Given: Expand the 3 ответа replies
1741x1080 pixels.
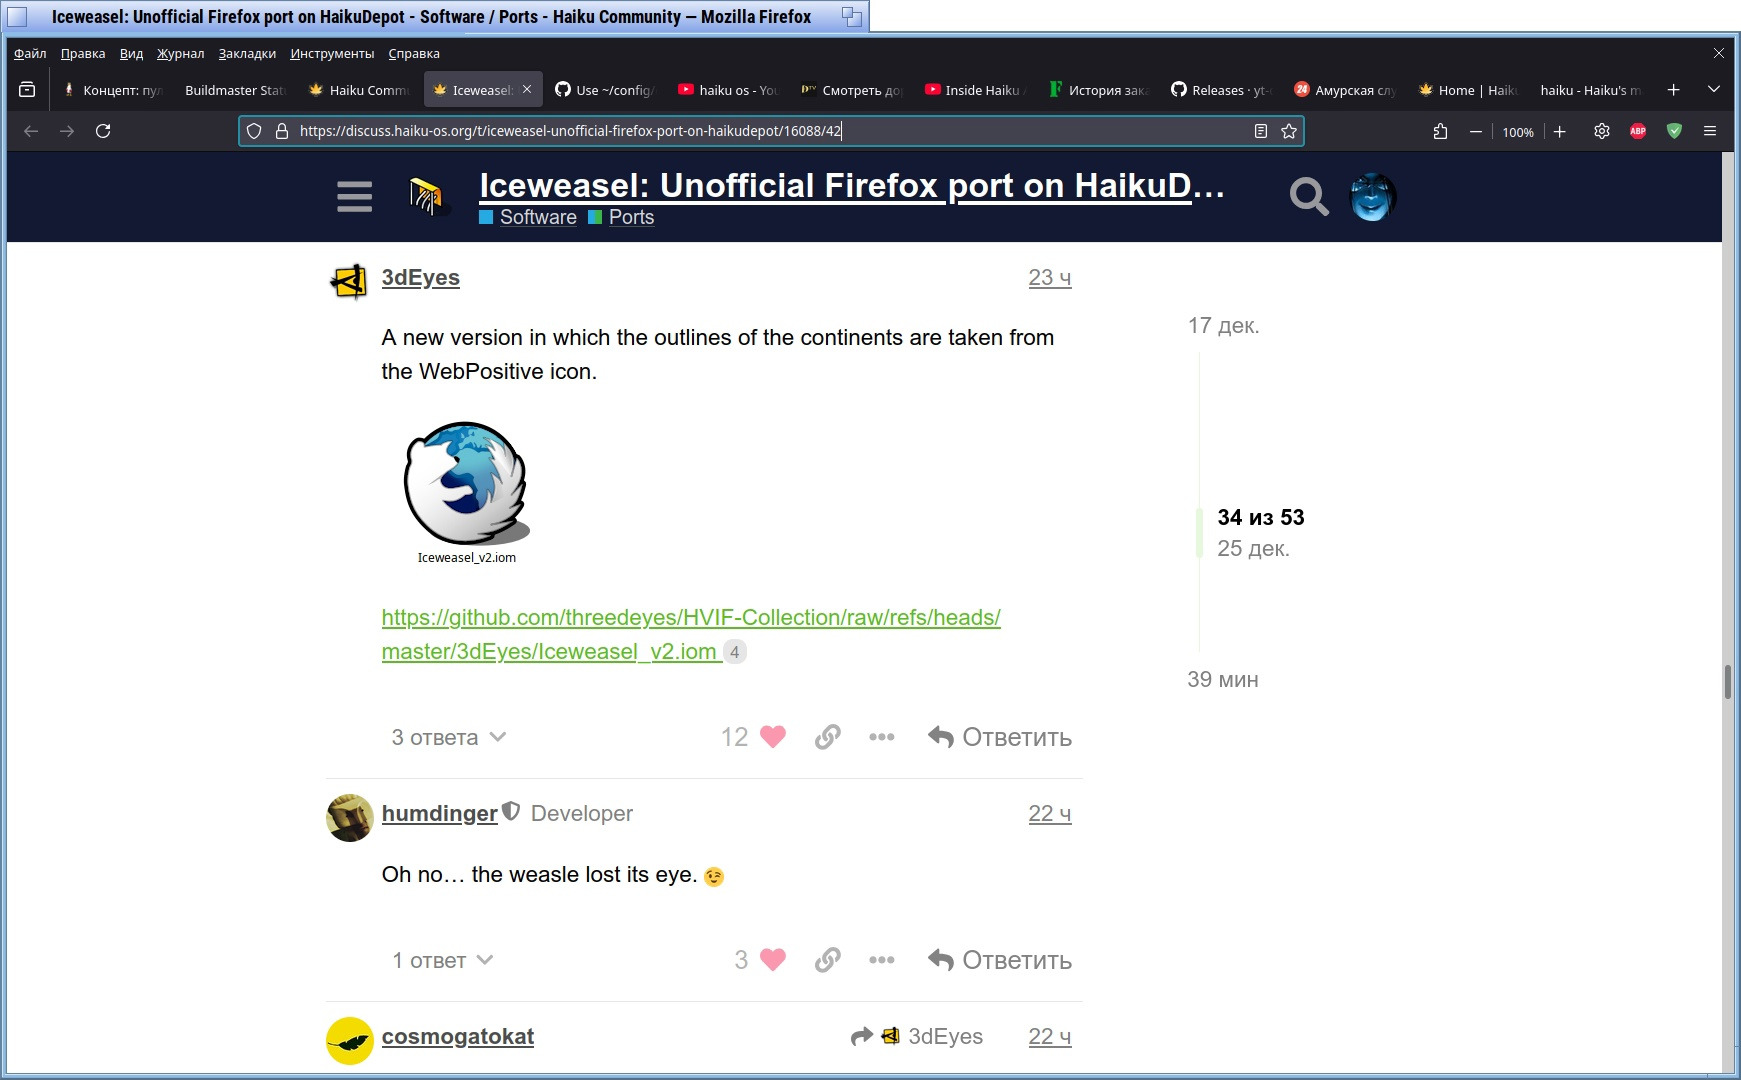Looking at the screenshot, I should [x=449, y=737].
